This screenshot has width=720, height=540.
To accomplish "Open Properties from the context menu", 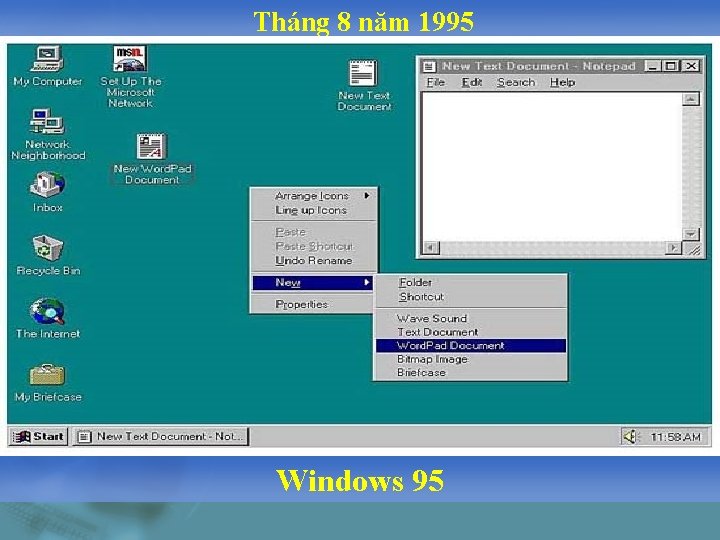I will [x=314, y=304].
